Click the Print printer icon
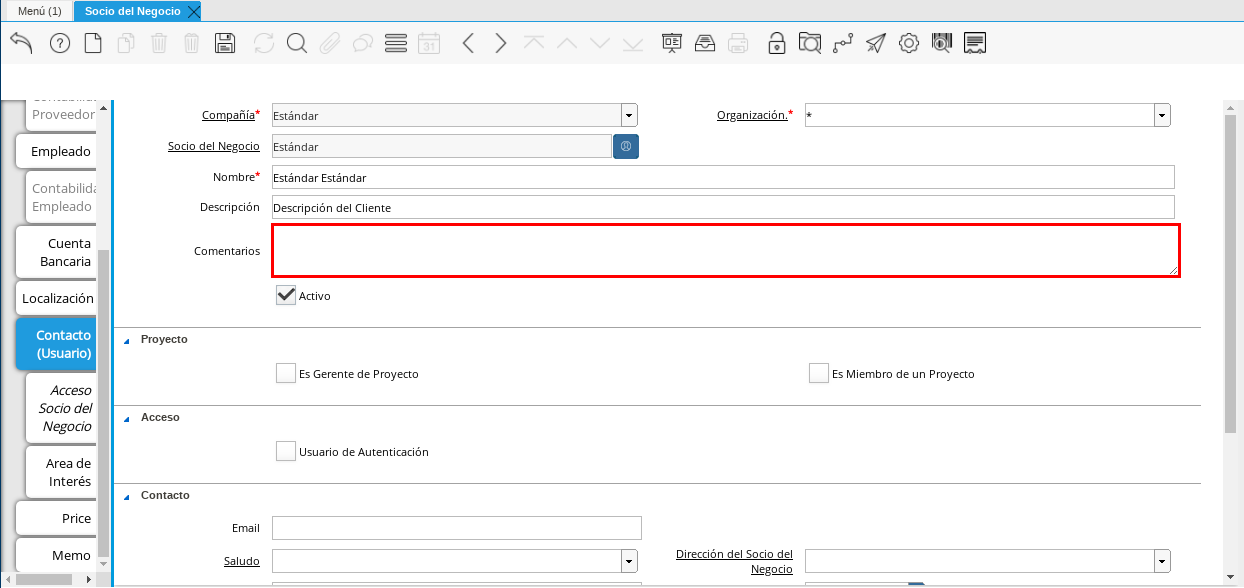The width and height of the screenshot is (1244, 588). (x=738, y=43)
